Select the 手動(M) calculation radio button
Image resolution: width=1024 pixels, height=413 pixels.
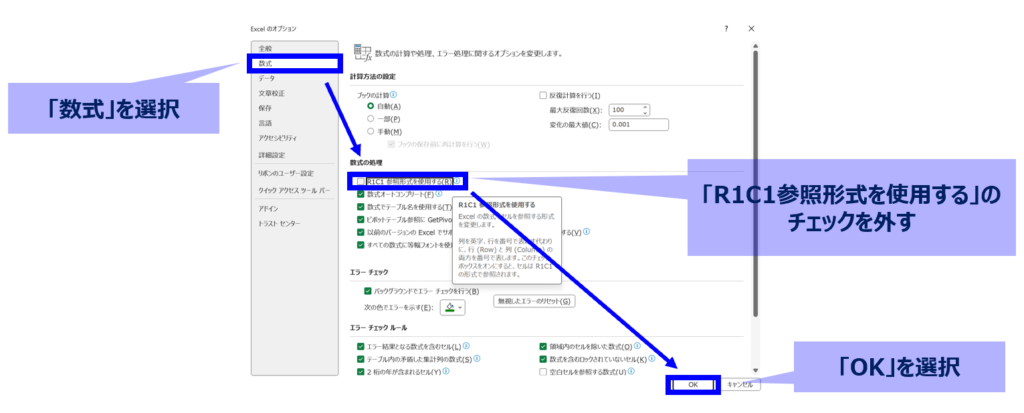(371, 131)
